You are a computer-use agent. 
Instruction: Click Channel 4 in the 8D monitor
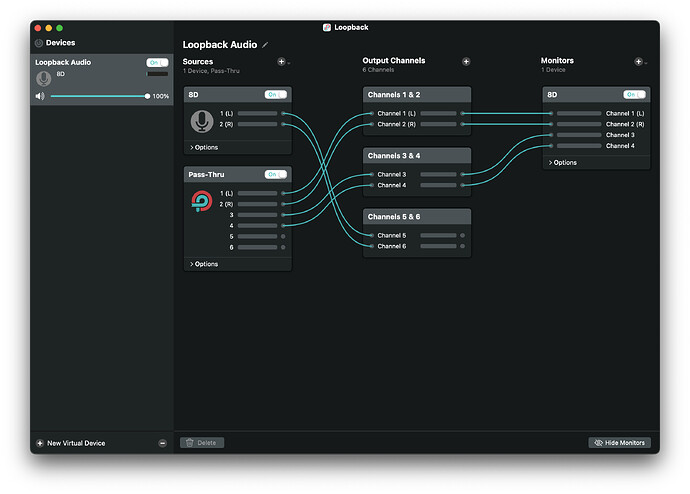pyautogui.click(x=620, y=146)
